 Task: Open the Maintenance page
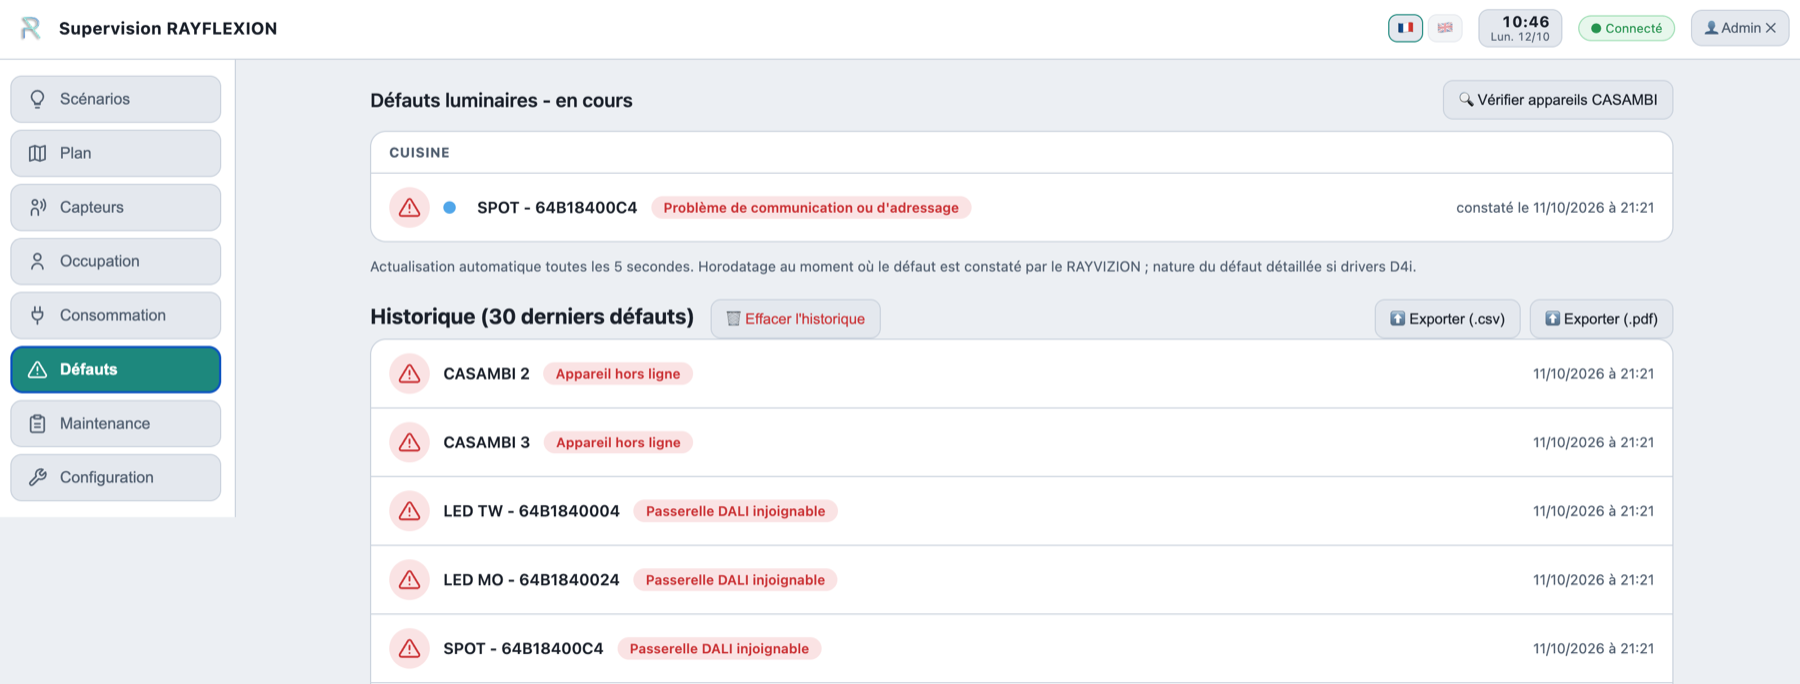116,423
